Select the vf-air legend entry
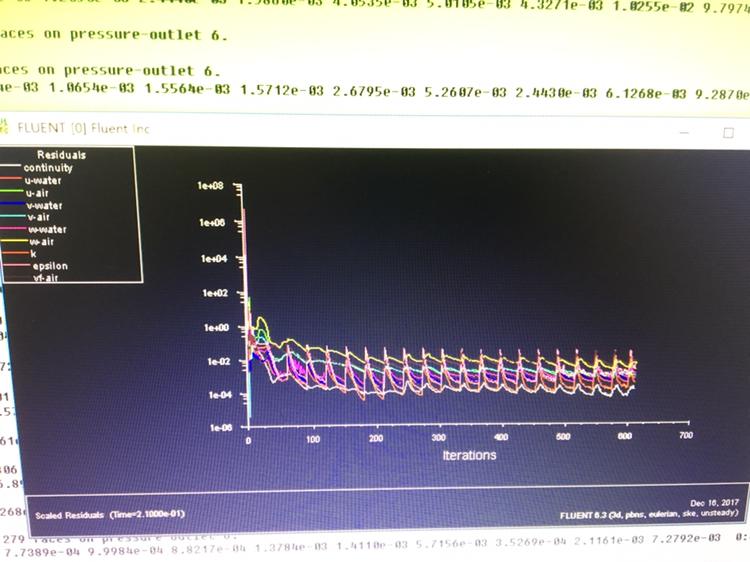This screenshot has width=750, height=562. click(x=46, y=277)
